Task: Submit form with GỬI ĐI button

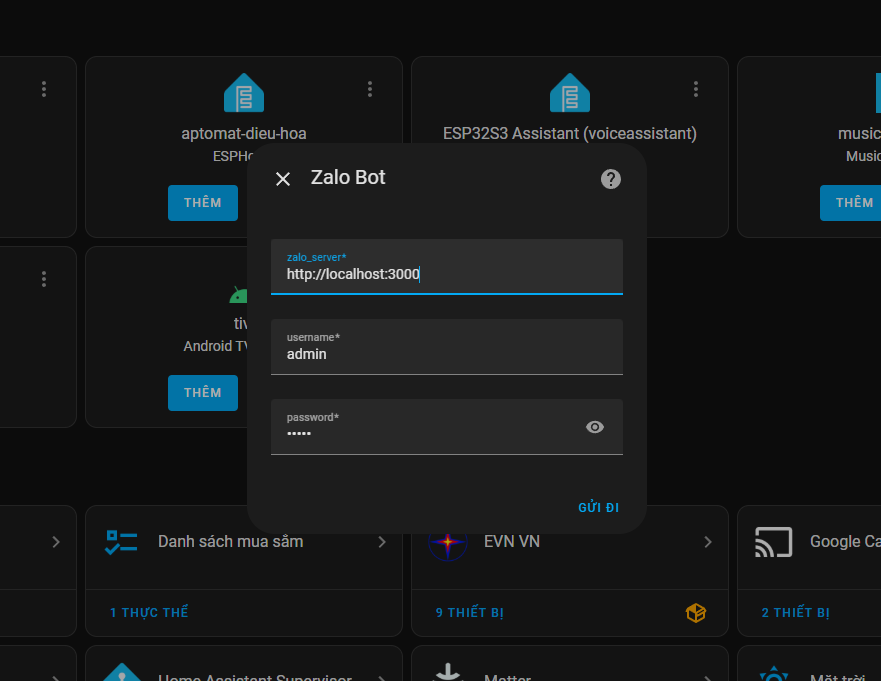Action: 598,507
